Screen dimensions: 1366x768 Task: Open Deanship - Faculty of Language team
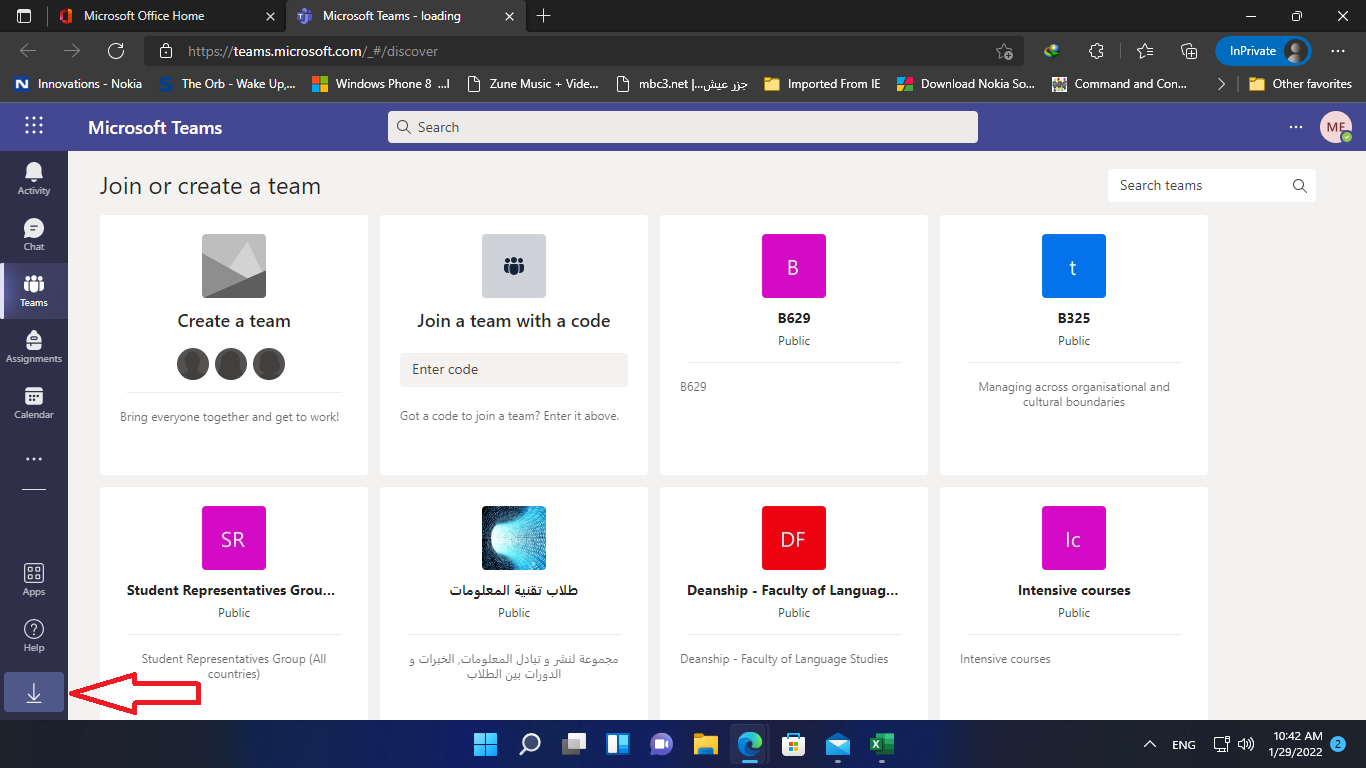coord(794,603)
